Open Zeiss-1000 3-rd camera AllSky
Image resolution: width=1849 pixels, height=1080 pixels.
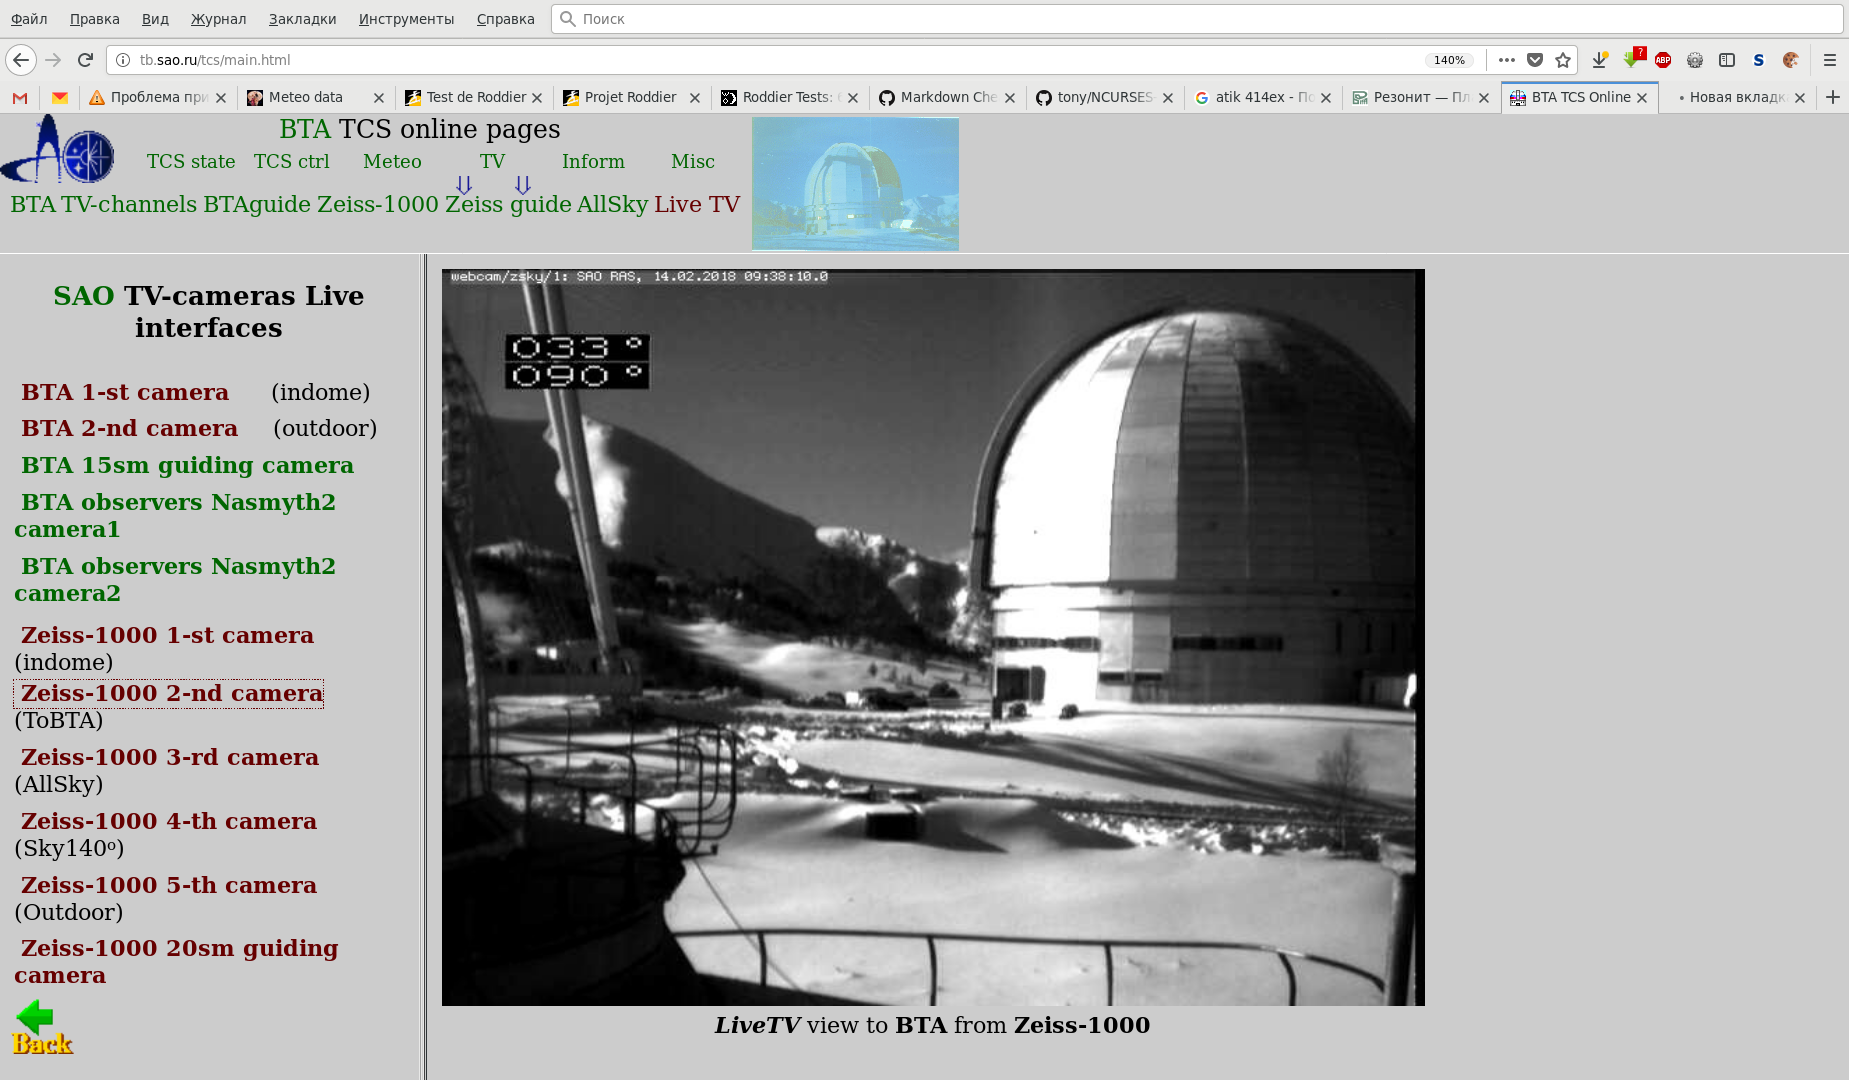point(170,757)
